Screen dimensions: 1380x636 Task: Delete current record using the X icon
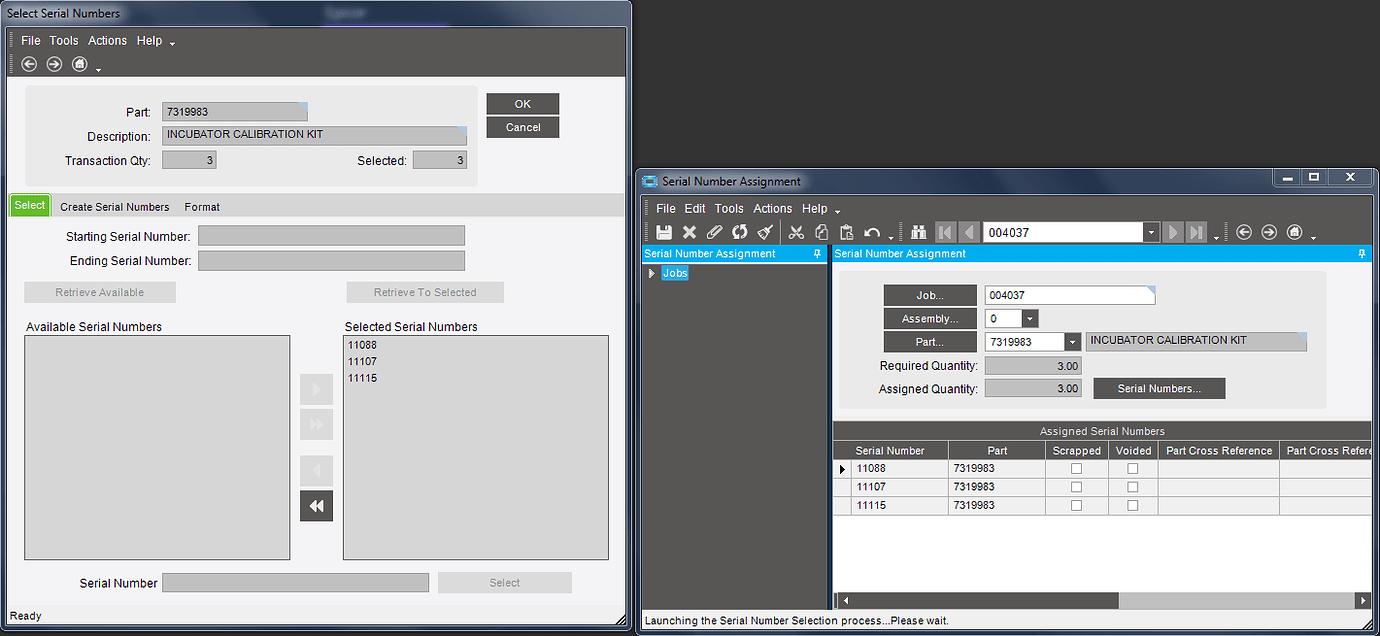click(x=690, y=231)
